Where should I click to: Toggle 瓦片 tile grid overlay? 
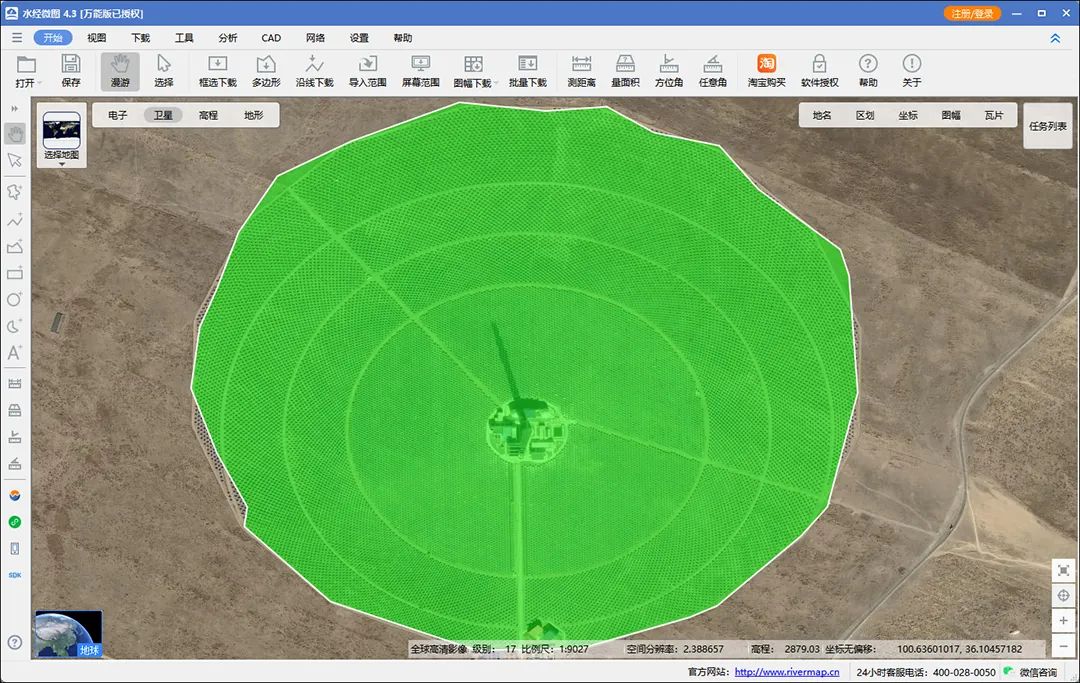[994, 115]
